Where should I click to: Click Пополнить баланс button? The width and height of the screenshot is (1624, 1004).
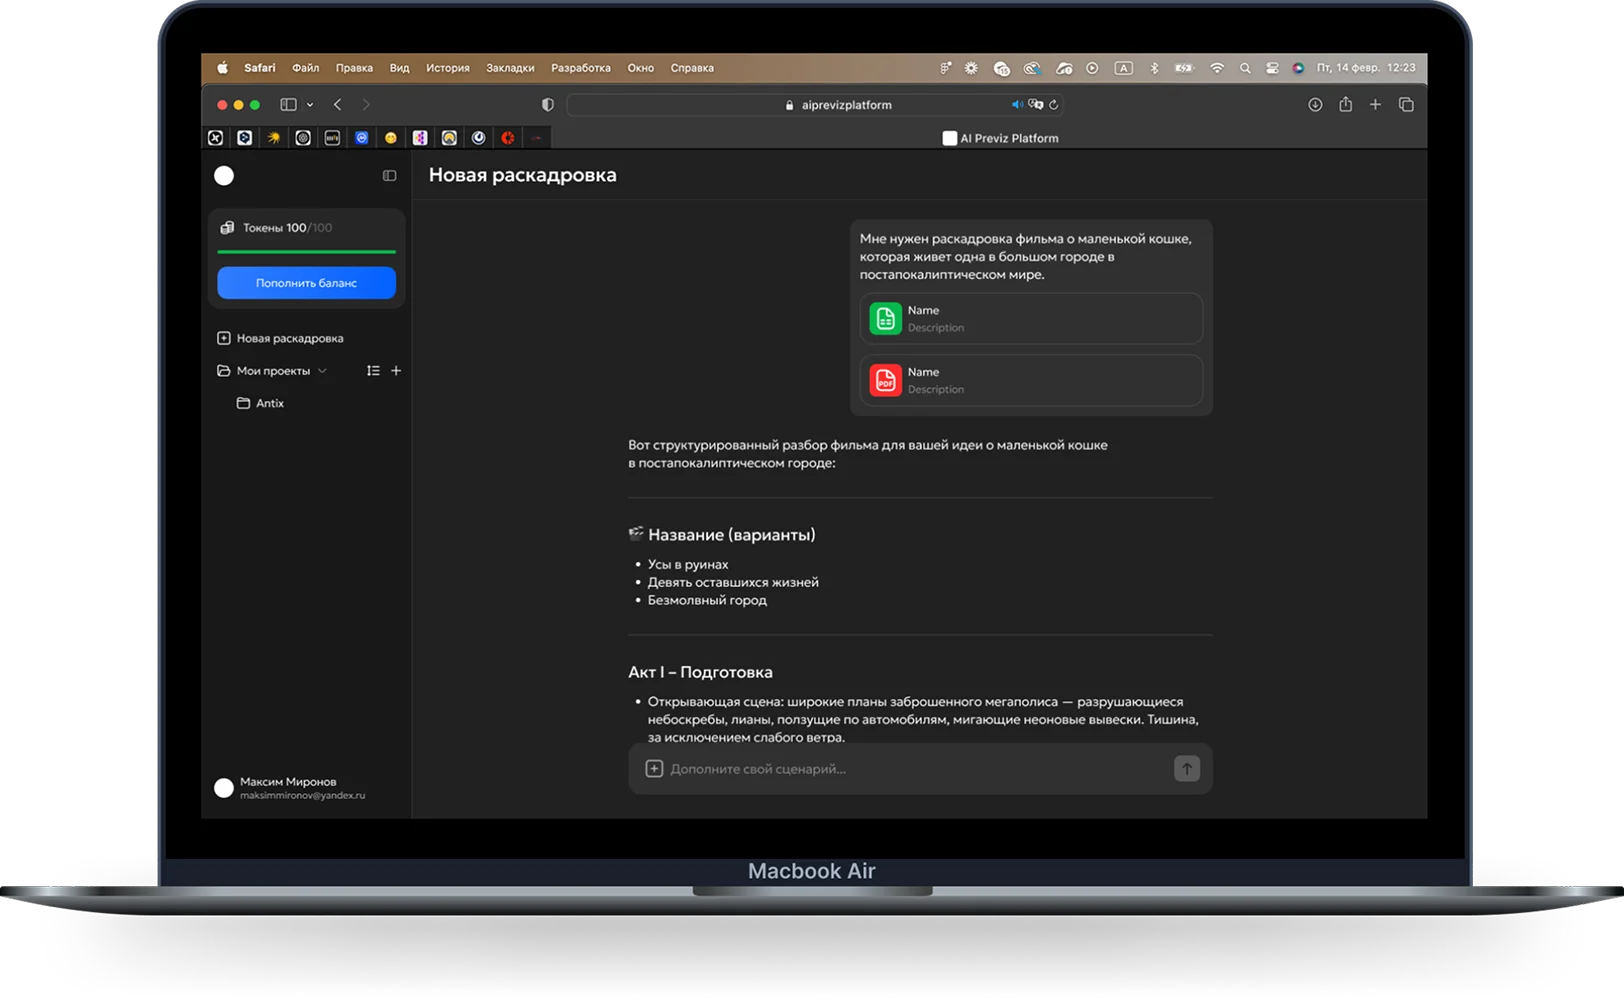(306, 283)
